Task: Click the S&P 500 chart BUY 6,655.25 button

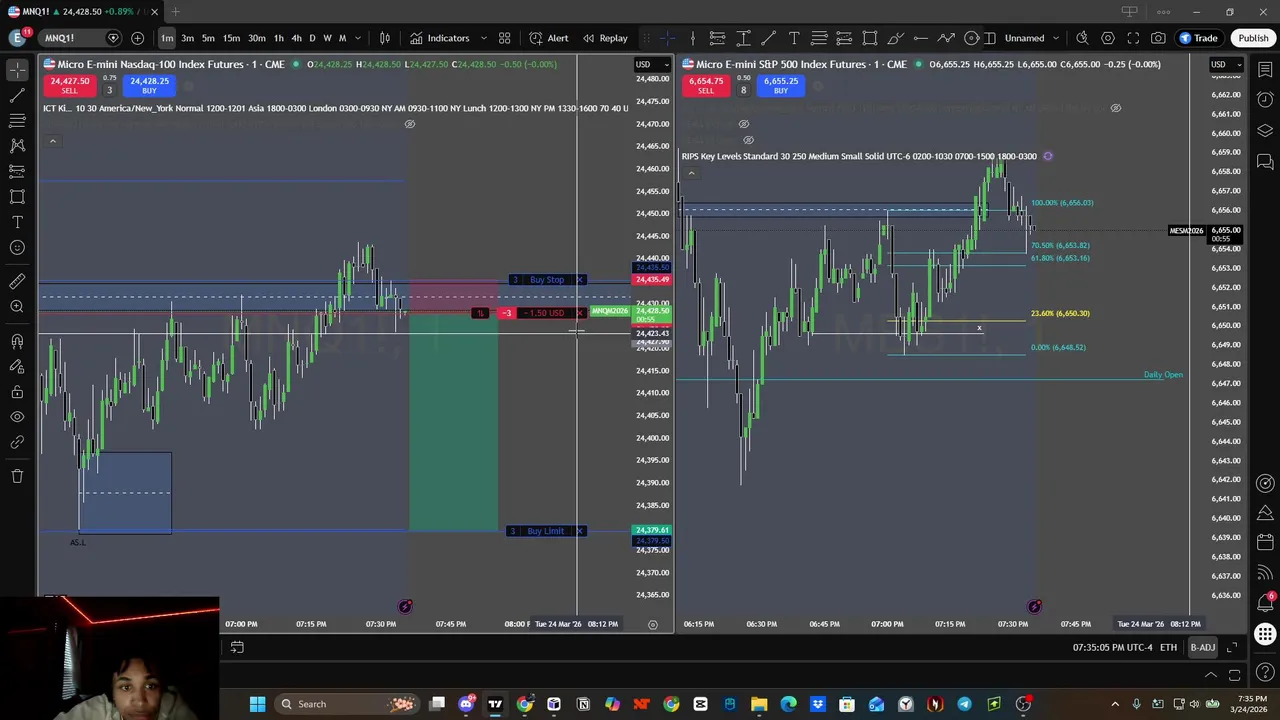Action: click(781, 86)
